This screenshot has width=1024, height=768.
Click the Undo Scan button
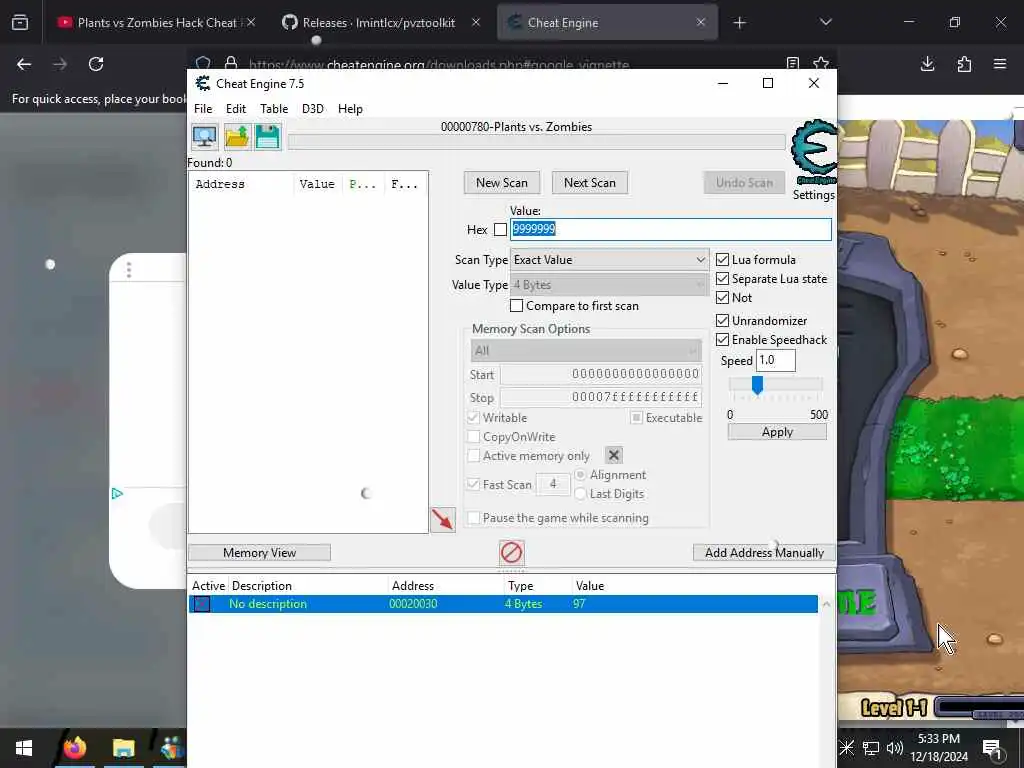click(744, 183)
